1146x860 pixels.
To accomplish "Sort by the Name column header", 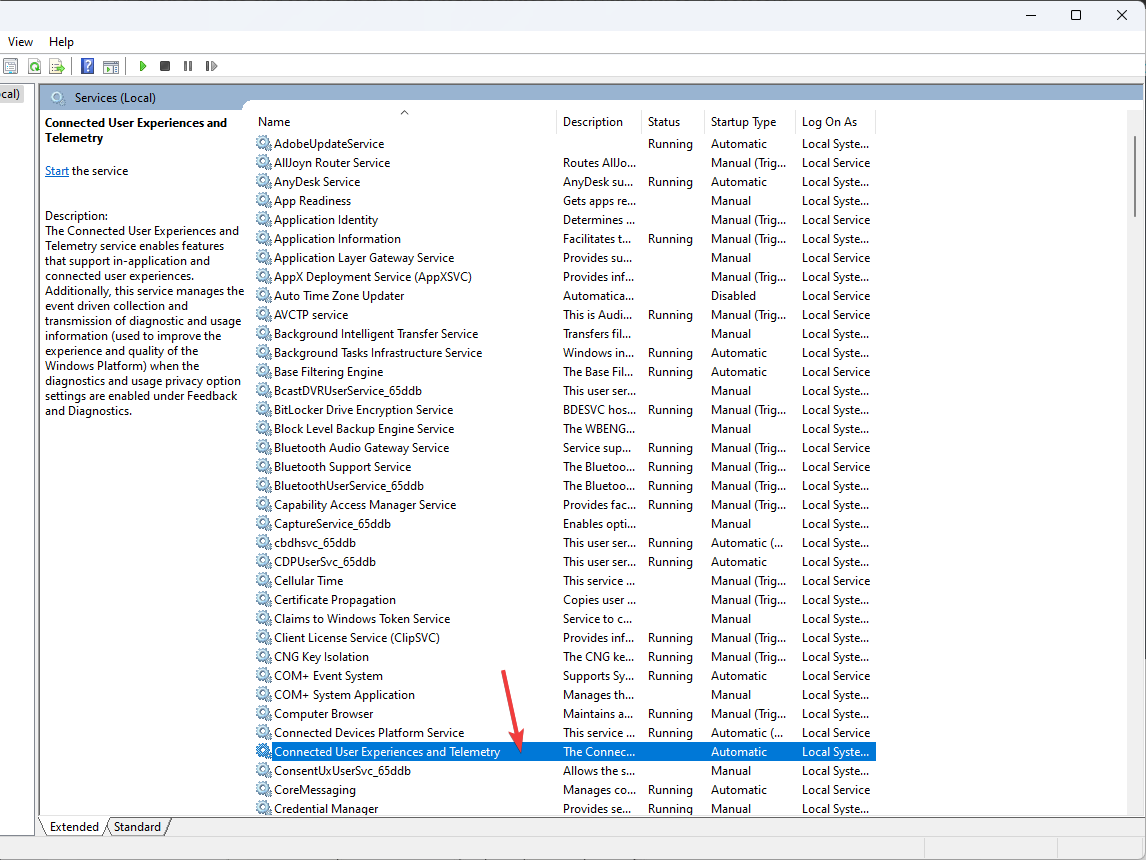I will [274, 122].
